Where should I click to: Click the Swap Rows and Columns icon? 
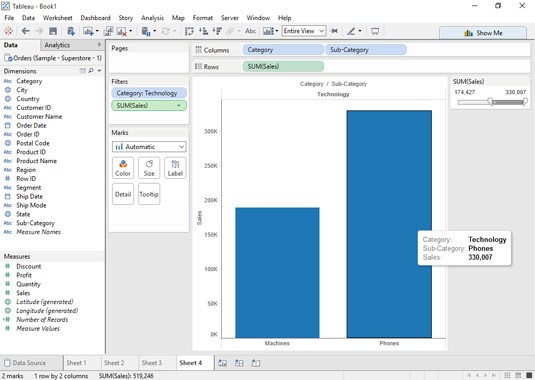189,31
